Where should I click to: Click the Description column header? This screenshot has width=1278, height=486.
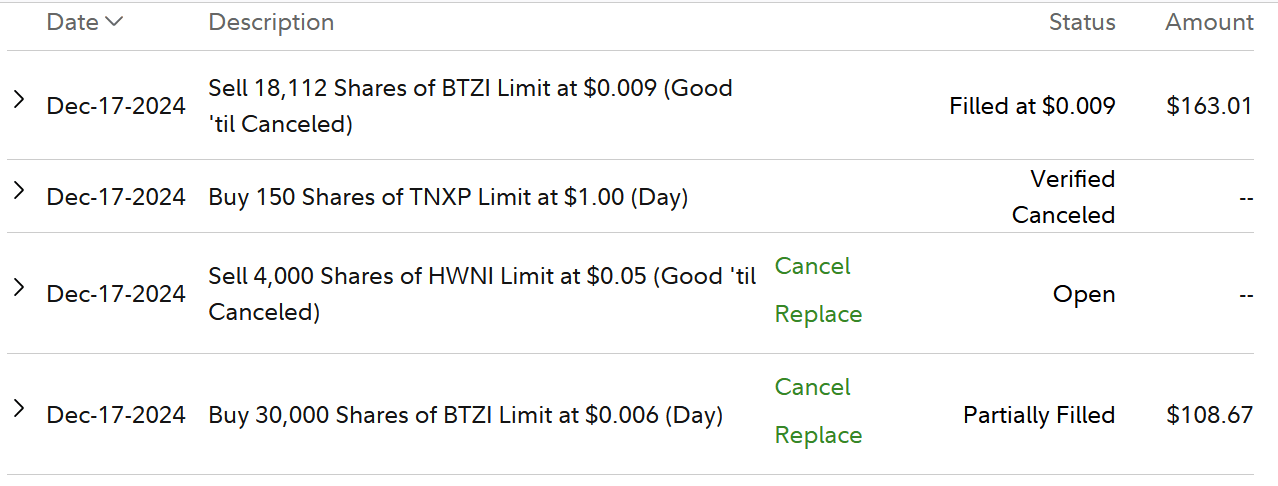pos(271,22)
